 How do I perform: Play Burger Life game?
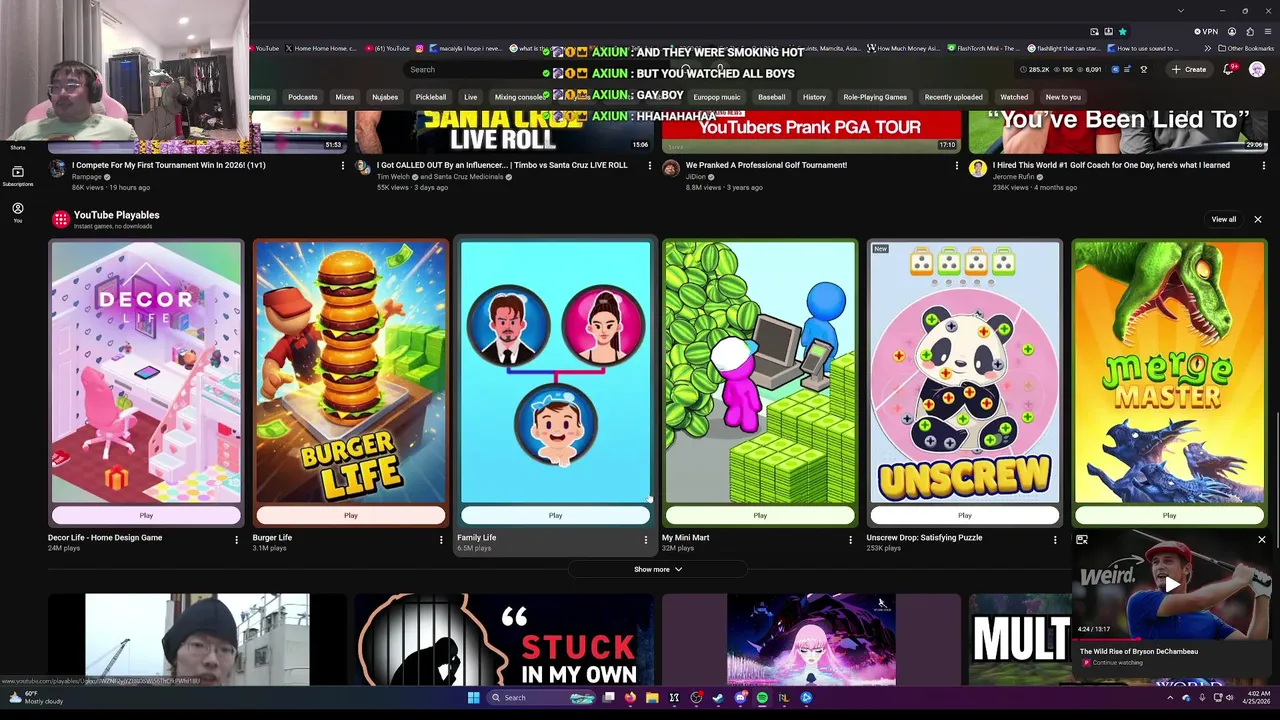coord(351,516)
